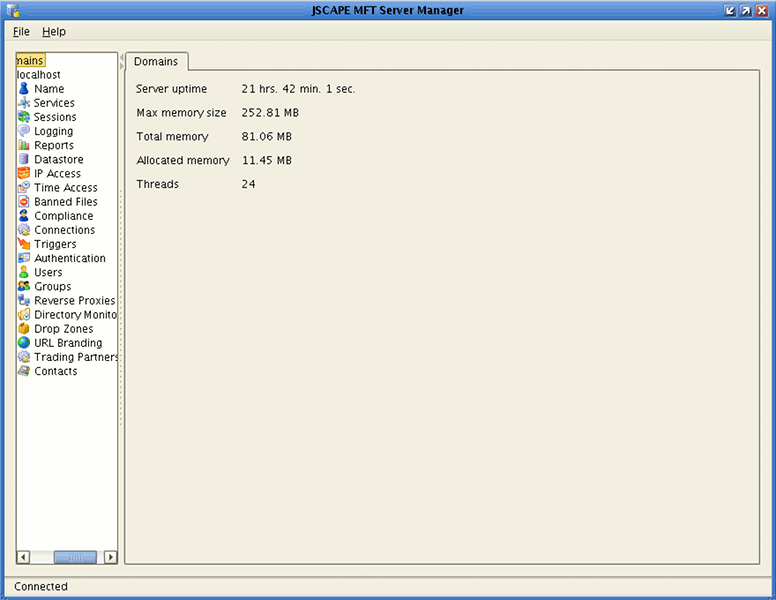Open the Users node
Screen dimensions: 776x600
tap(48, 272)
